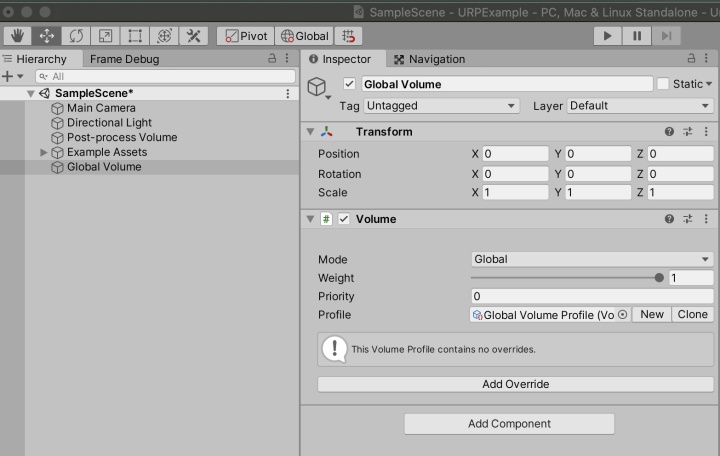This screenshot has height=456, width=720.
Task: Select the Transform tool
Action: click(164, 36)
